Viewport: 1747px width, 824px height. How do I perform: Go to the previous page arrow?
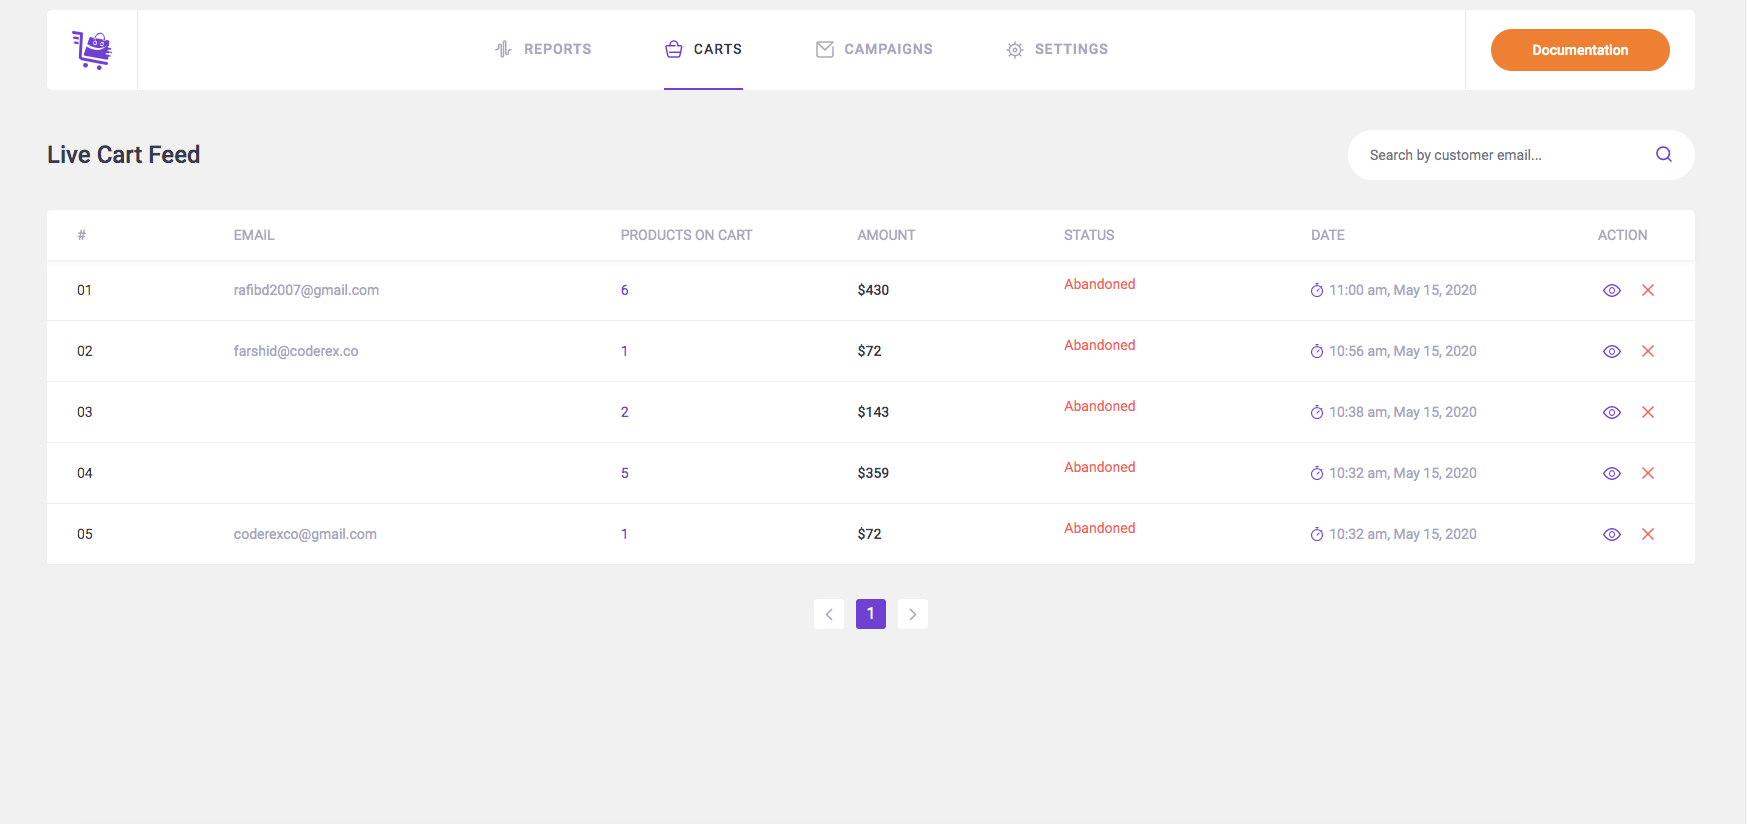(829, 614)
